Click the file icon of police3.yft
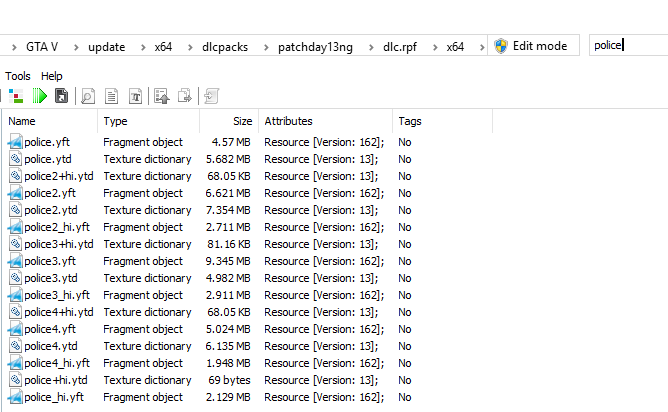This screenshot has width=668, height=412. (x=15, y=261)
